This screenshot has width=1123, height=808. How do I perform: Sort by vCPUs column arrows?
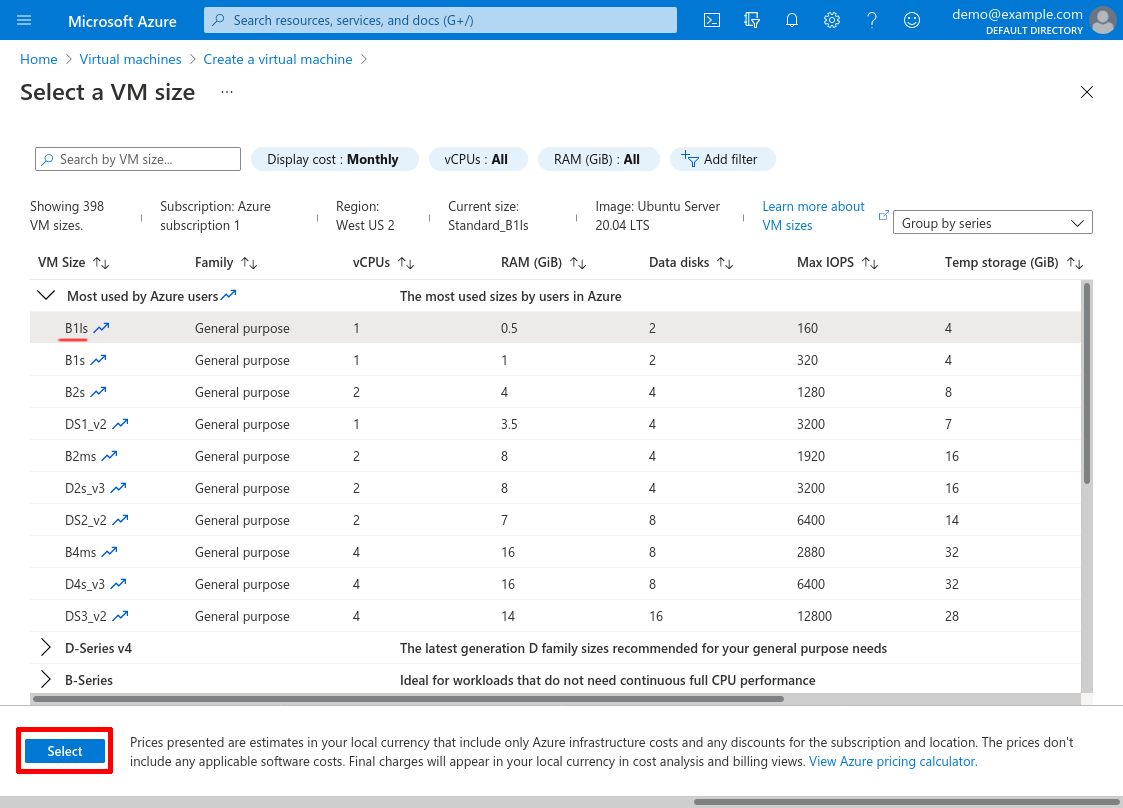pos(406,263)
